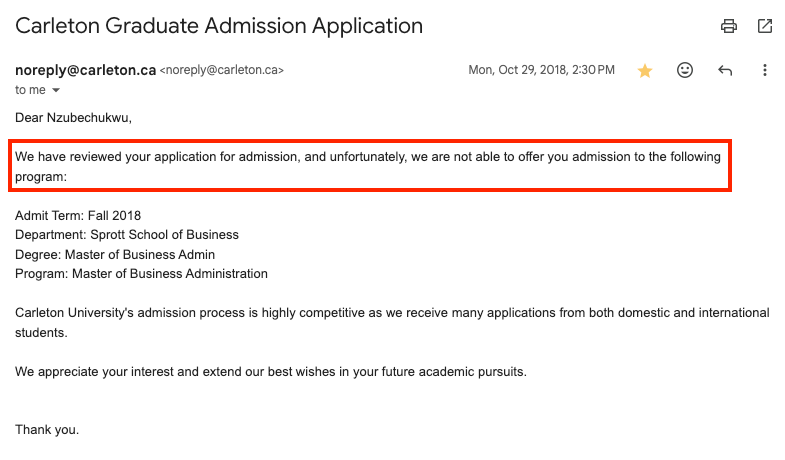
Task: Click the "We appreciate your interest" sentence
Action: point(270,371)
